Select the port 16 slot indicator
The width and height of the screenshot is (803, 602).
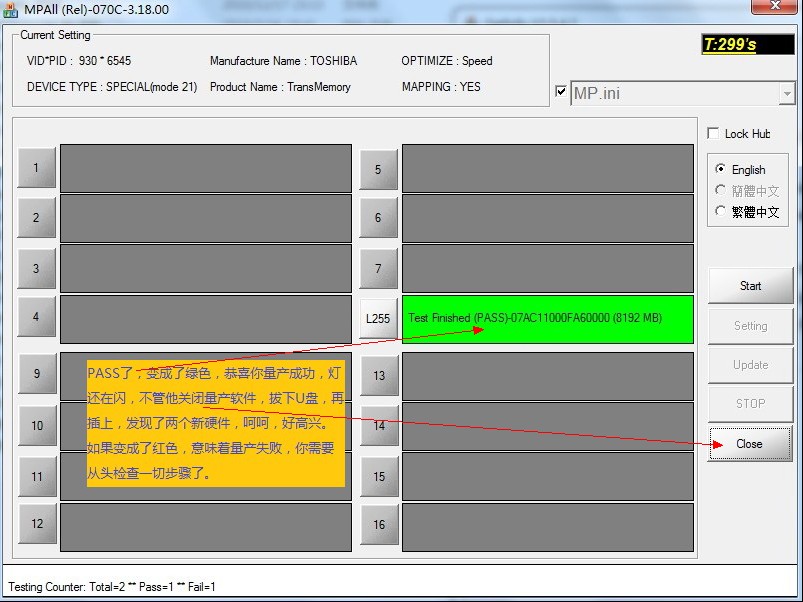(378, 524)
